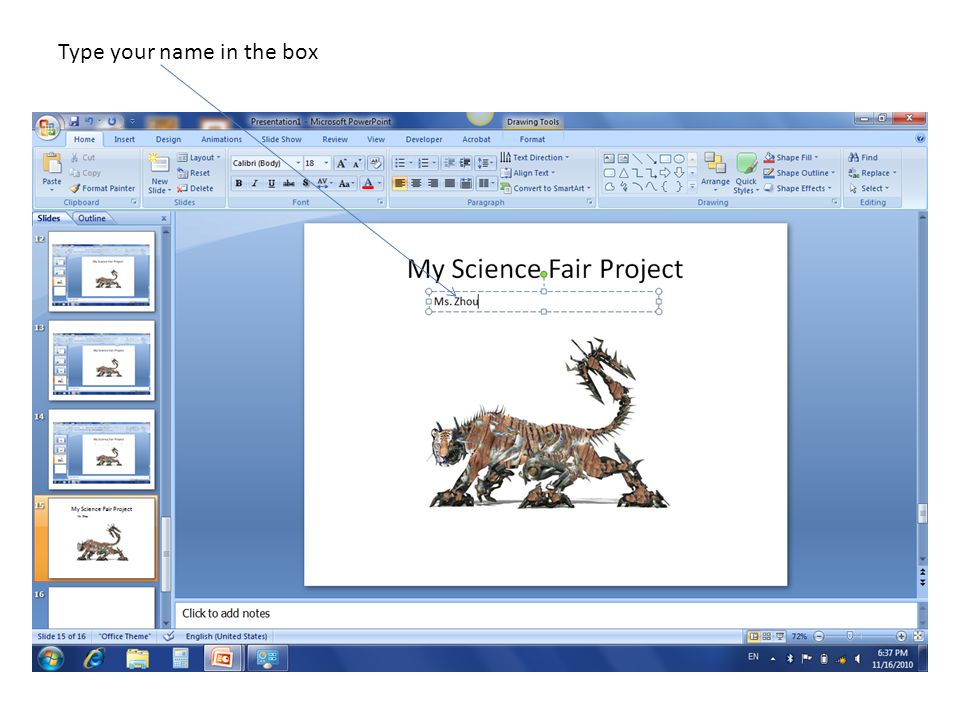Screen dimensions: 960x720
Task: Select the Format Painter tool
Action: (102, 189)
